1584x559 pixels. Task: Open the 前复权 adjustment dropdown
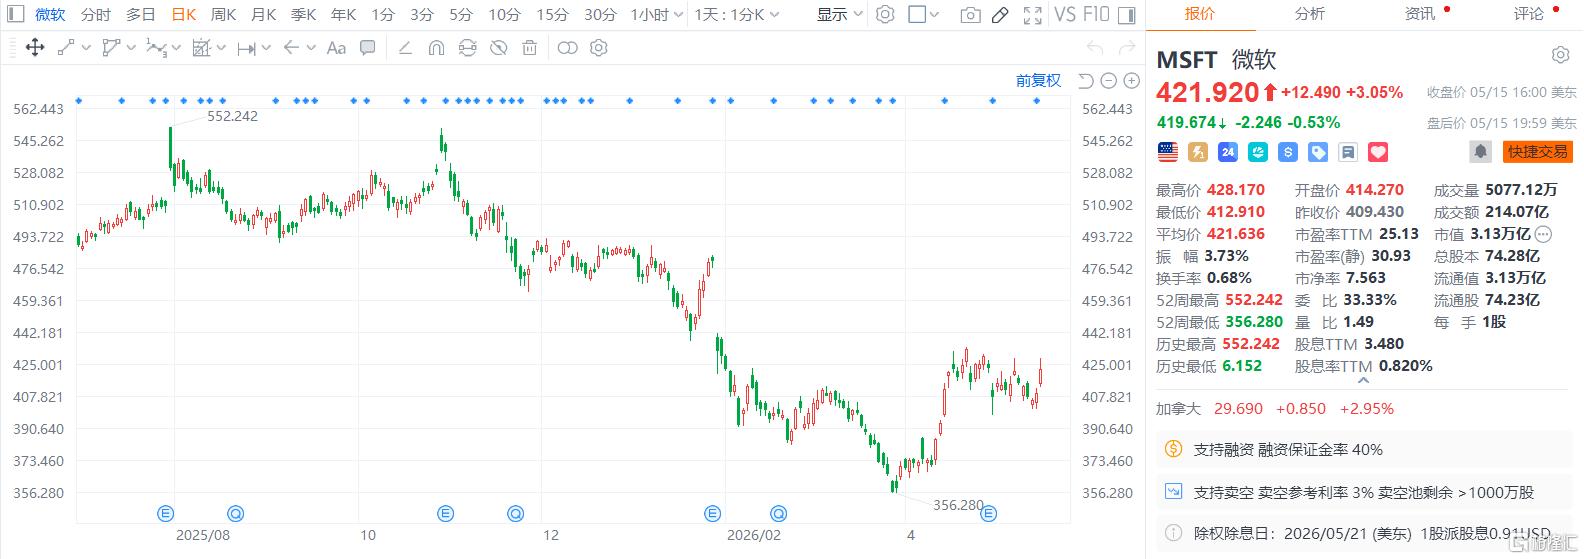click(1038, 80)
